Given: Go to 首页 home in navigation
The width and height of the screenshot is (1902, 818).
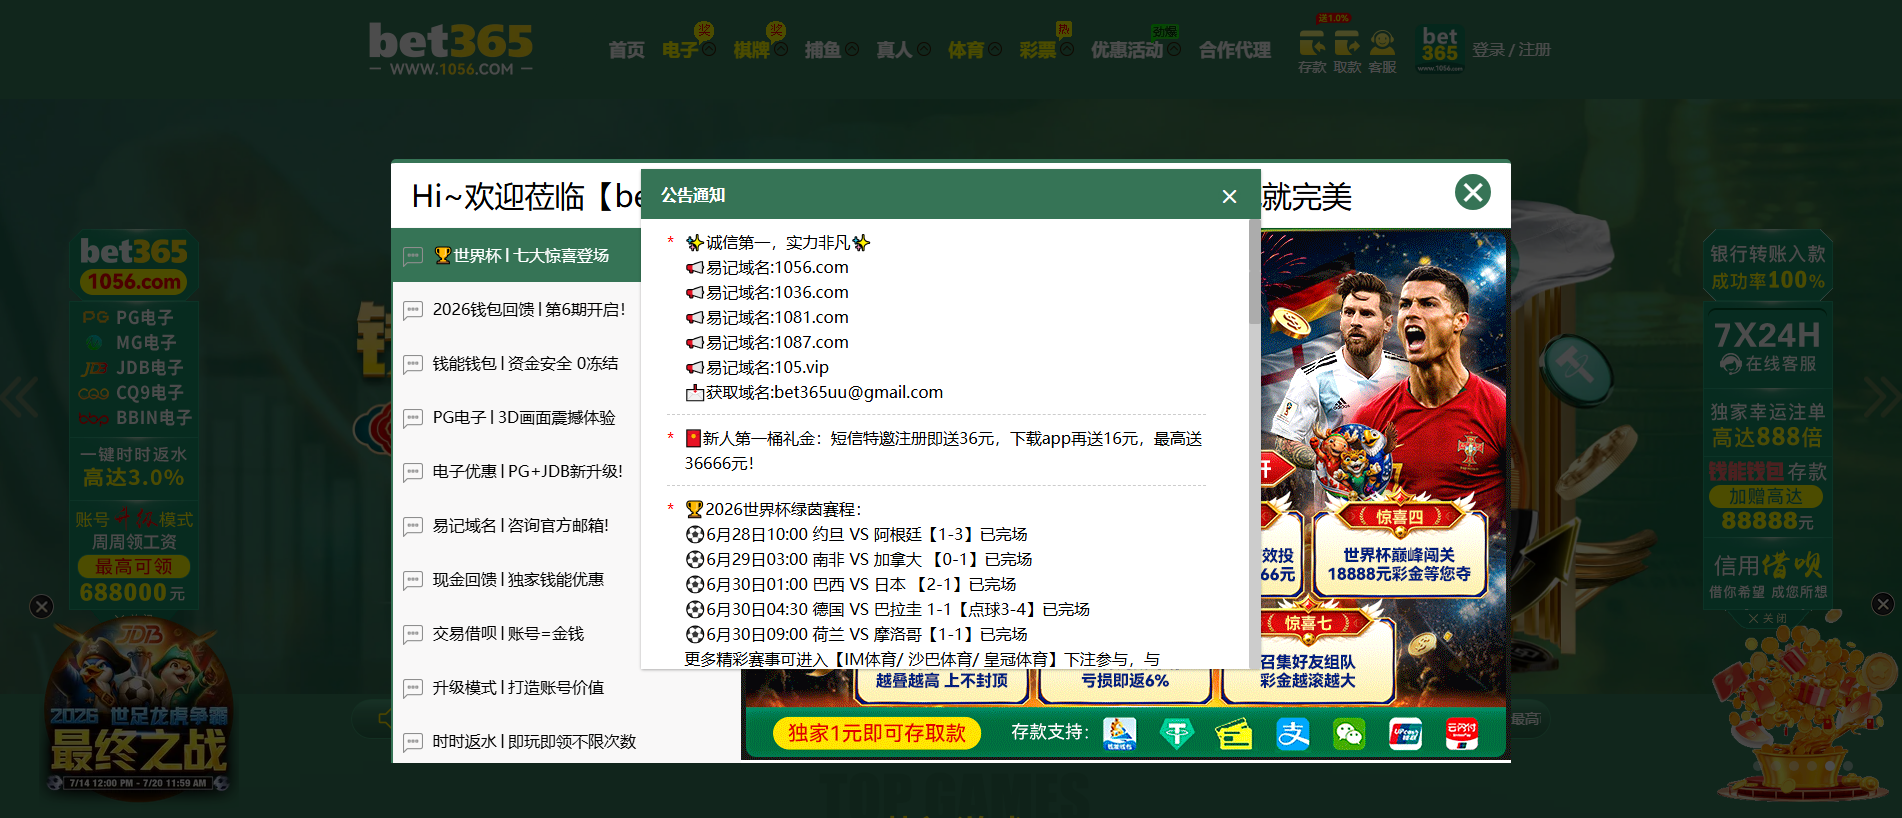Looking at the screenshot, I should (x=627, y=50).
